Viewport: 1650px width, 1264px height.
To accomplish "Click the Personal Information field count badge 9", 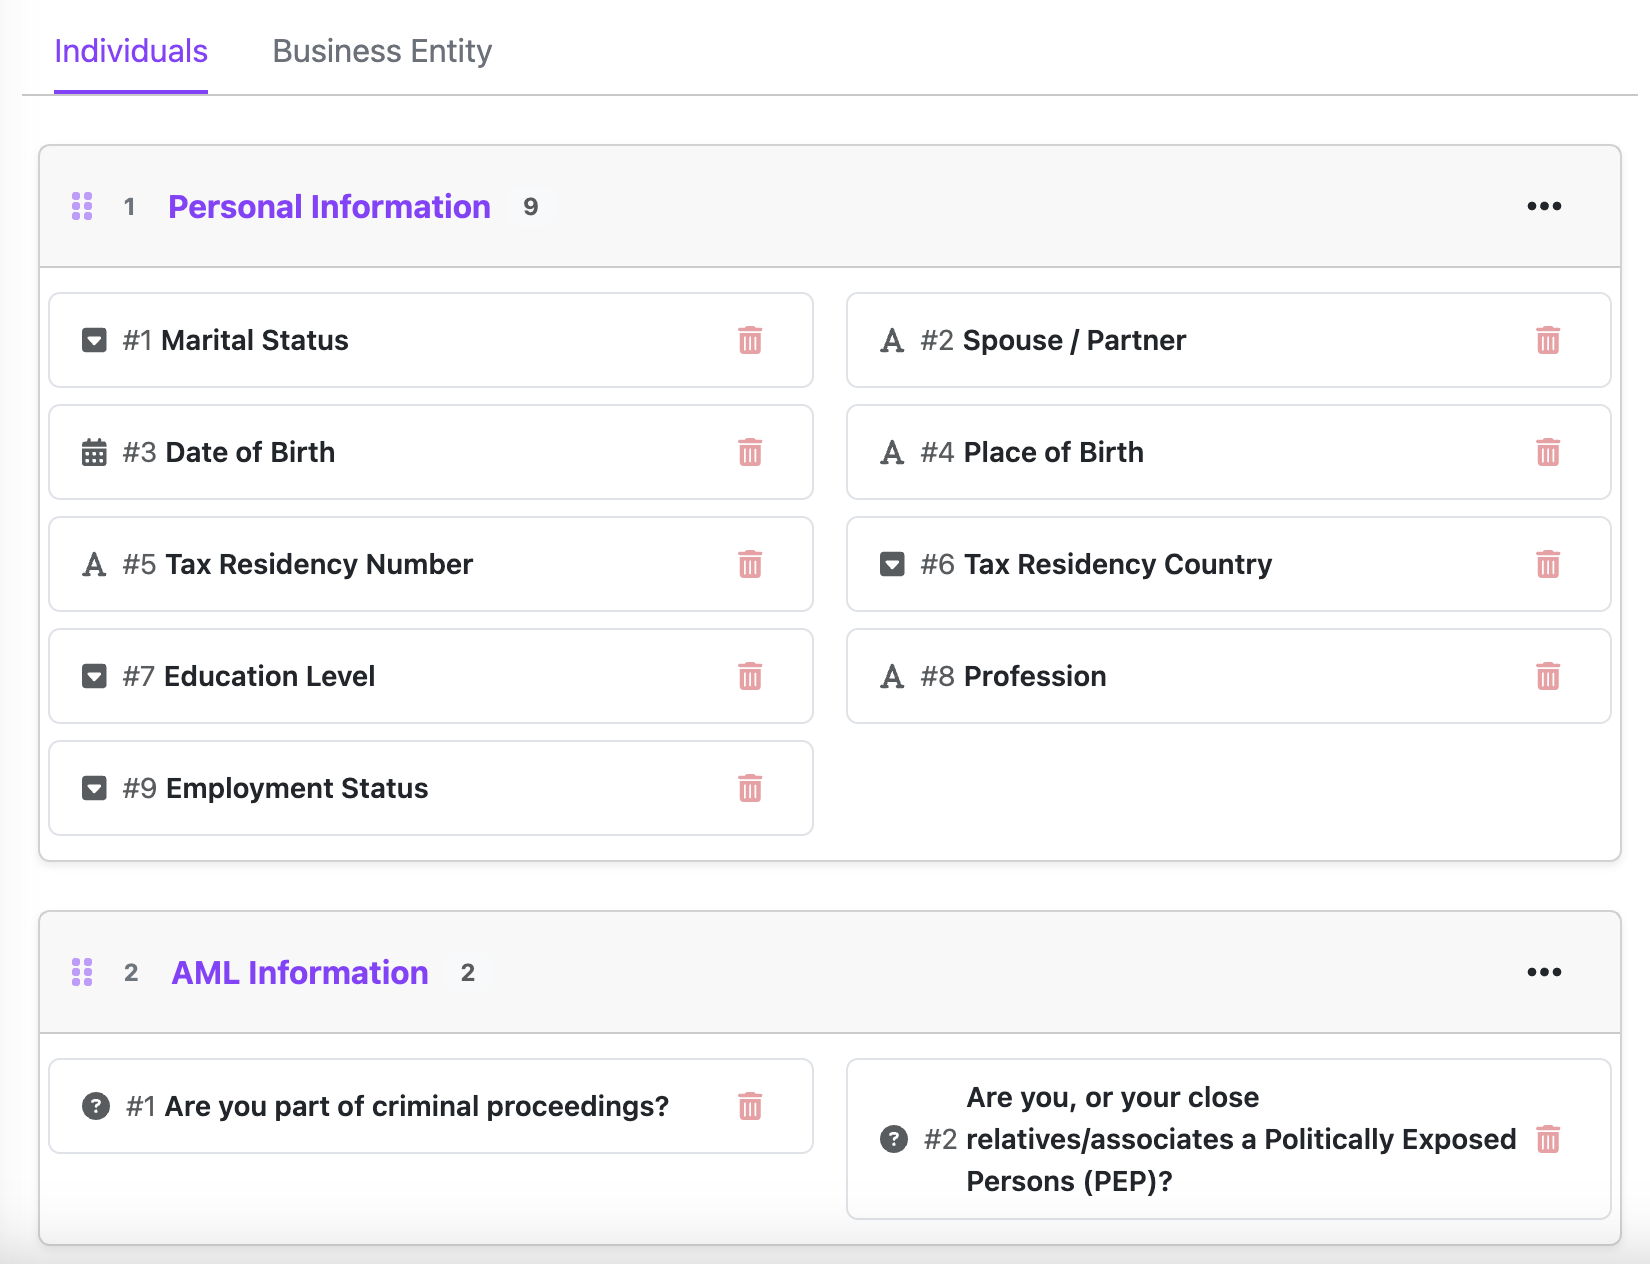I will pos(531,206).
